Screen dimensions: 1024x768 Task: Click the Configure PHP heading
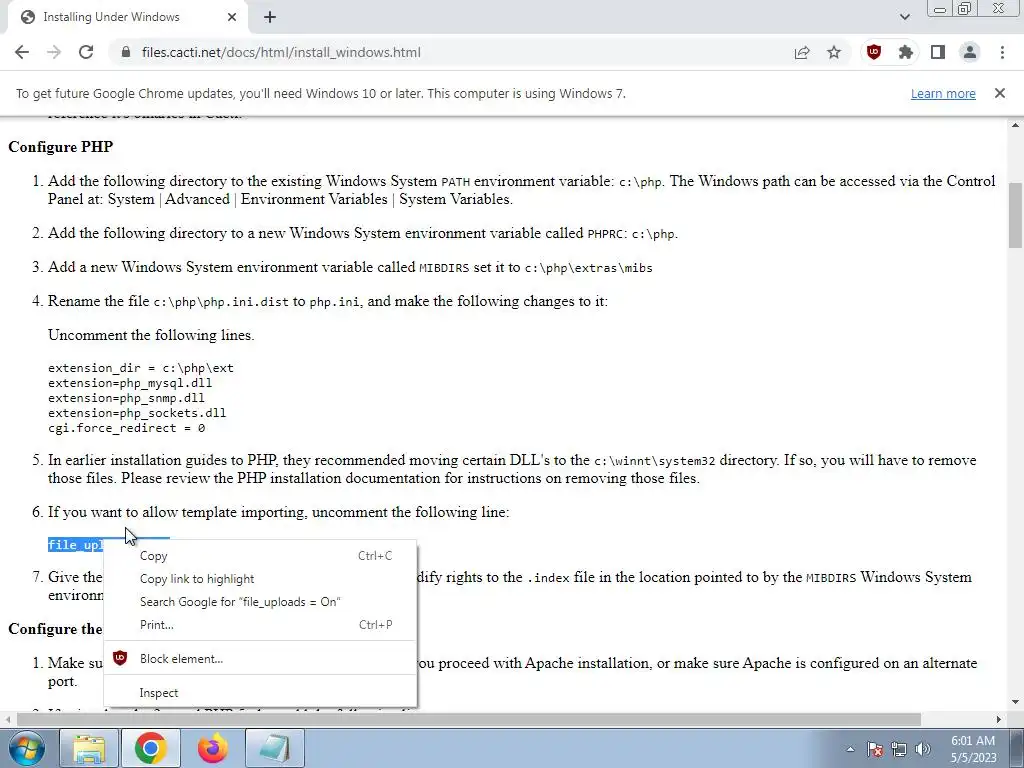pos(61,146)
